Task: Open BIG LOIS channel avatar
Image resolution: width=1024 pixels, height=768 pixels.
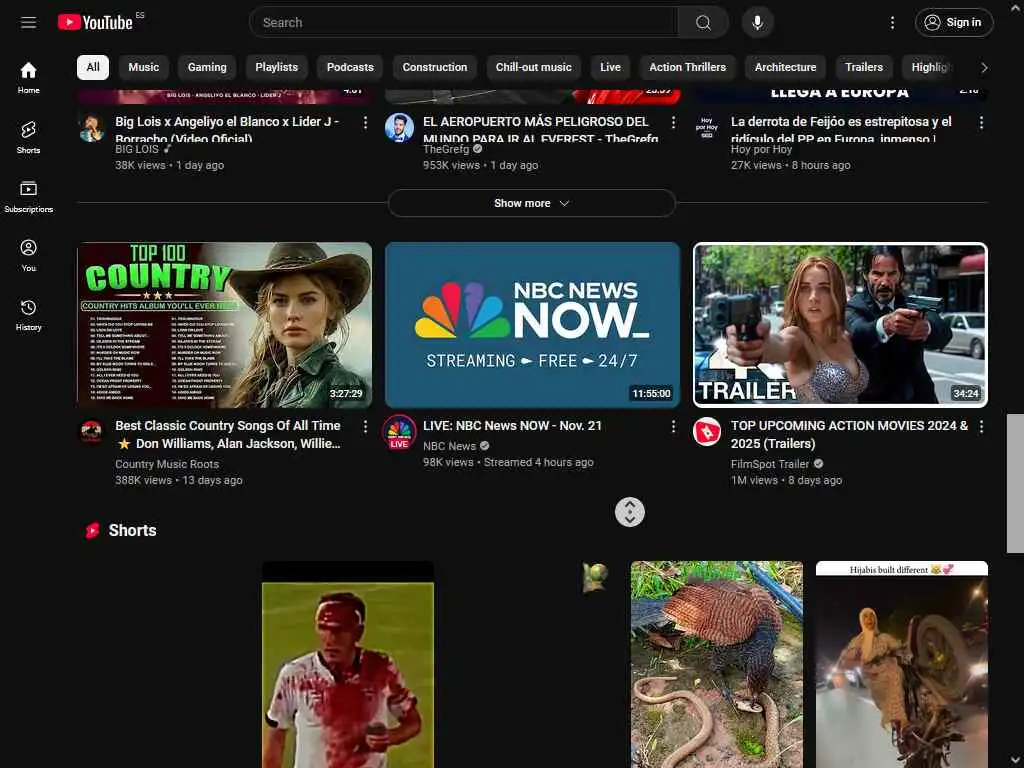Action: coord(91,128)
